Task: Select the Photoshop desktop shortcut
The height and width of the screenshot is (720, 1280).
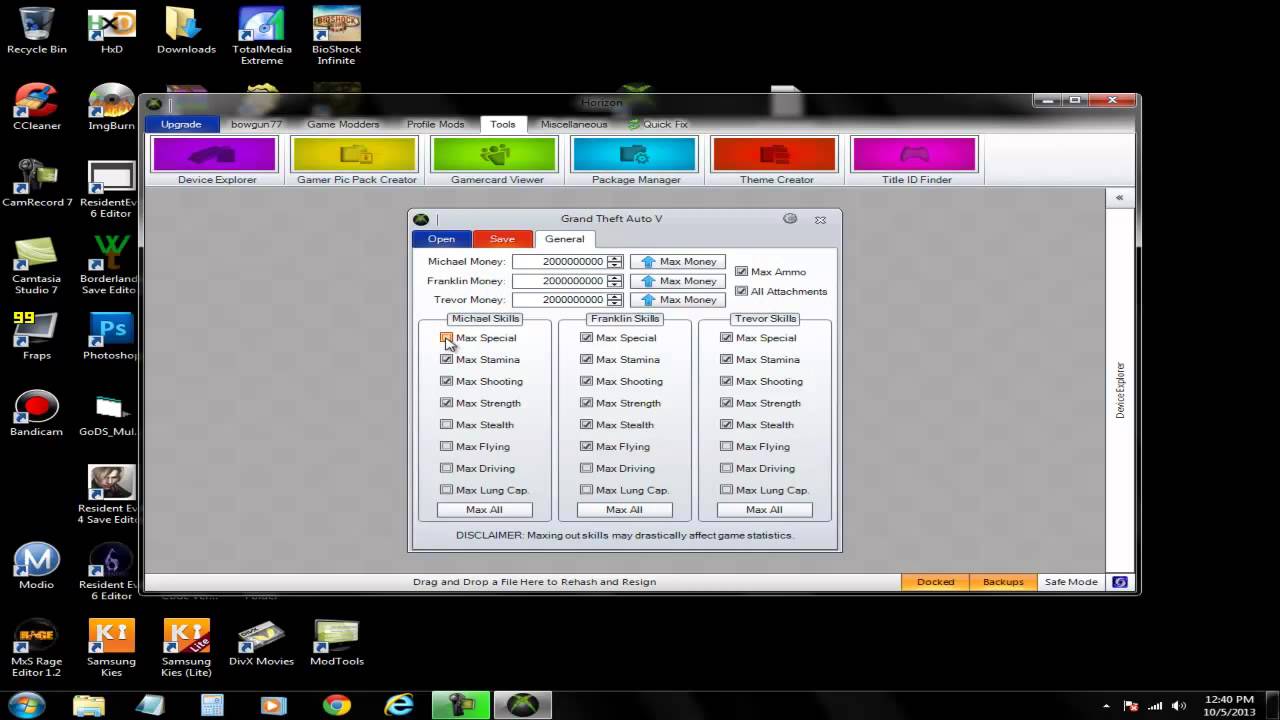Action: [112, 336]
